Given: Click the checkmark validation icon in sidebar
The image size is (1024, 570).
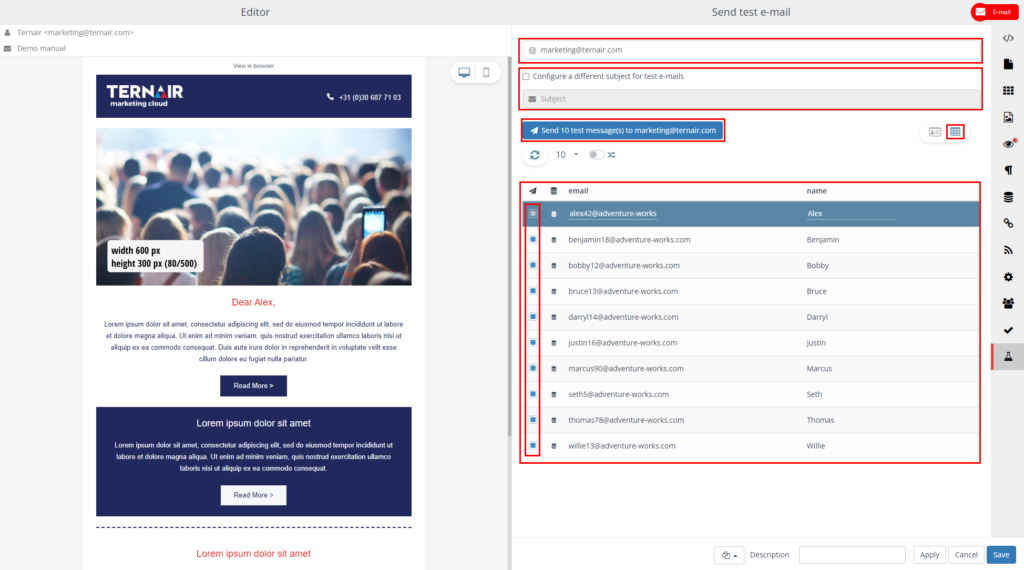Looking at the screenshot, I should pos(1008,330).
